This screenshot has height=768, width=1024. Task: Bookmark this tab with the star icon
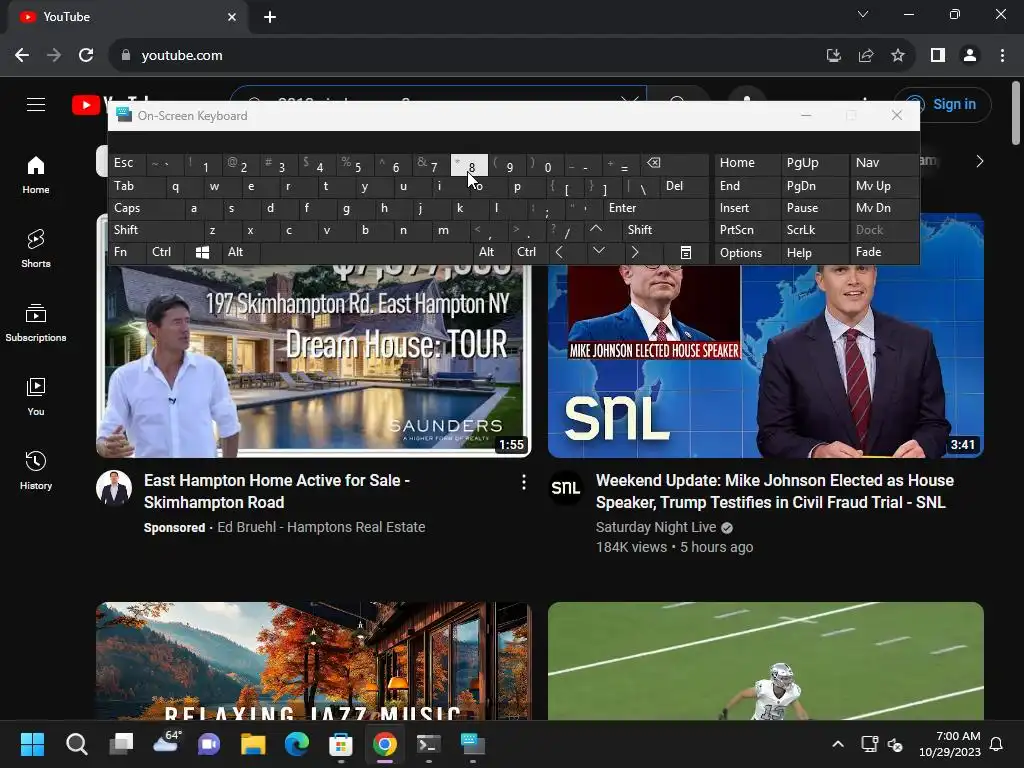pos(898,56)
